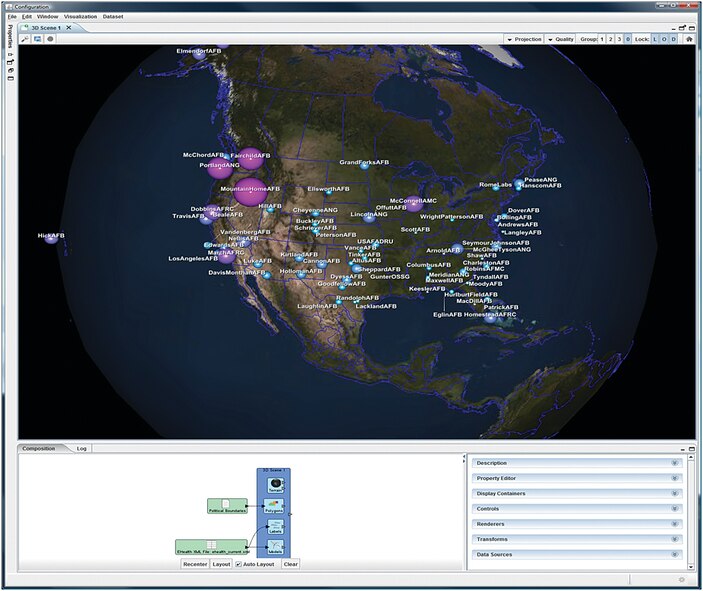Click the LosAngelesAFB label
The image size is (703, 591).
193,258
